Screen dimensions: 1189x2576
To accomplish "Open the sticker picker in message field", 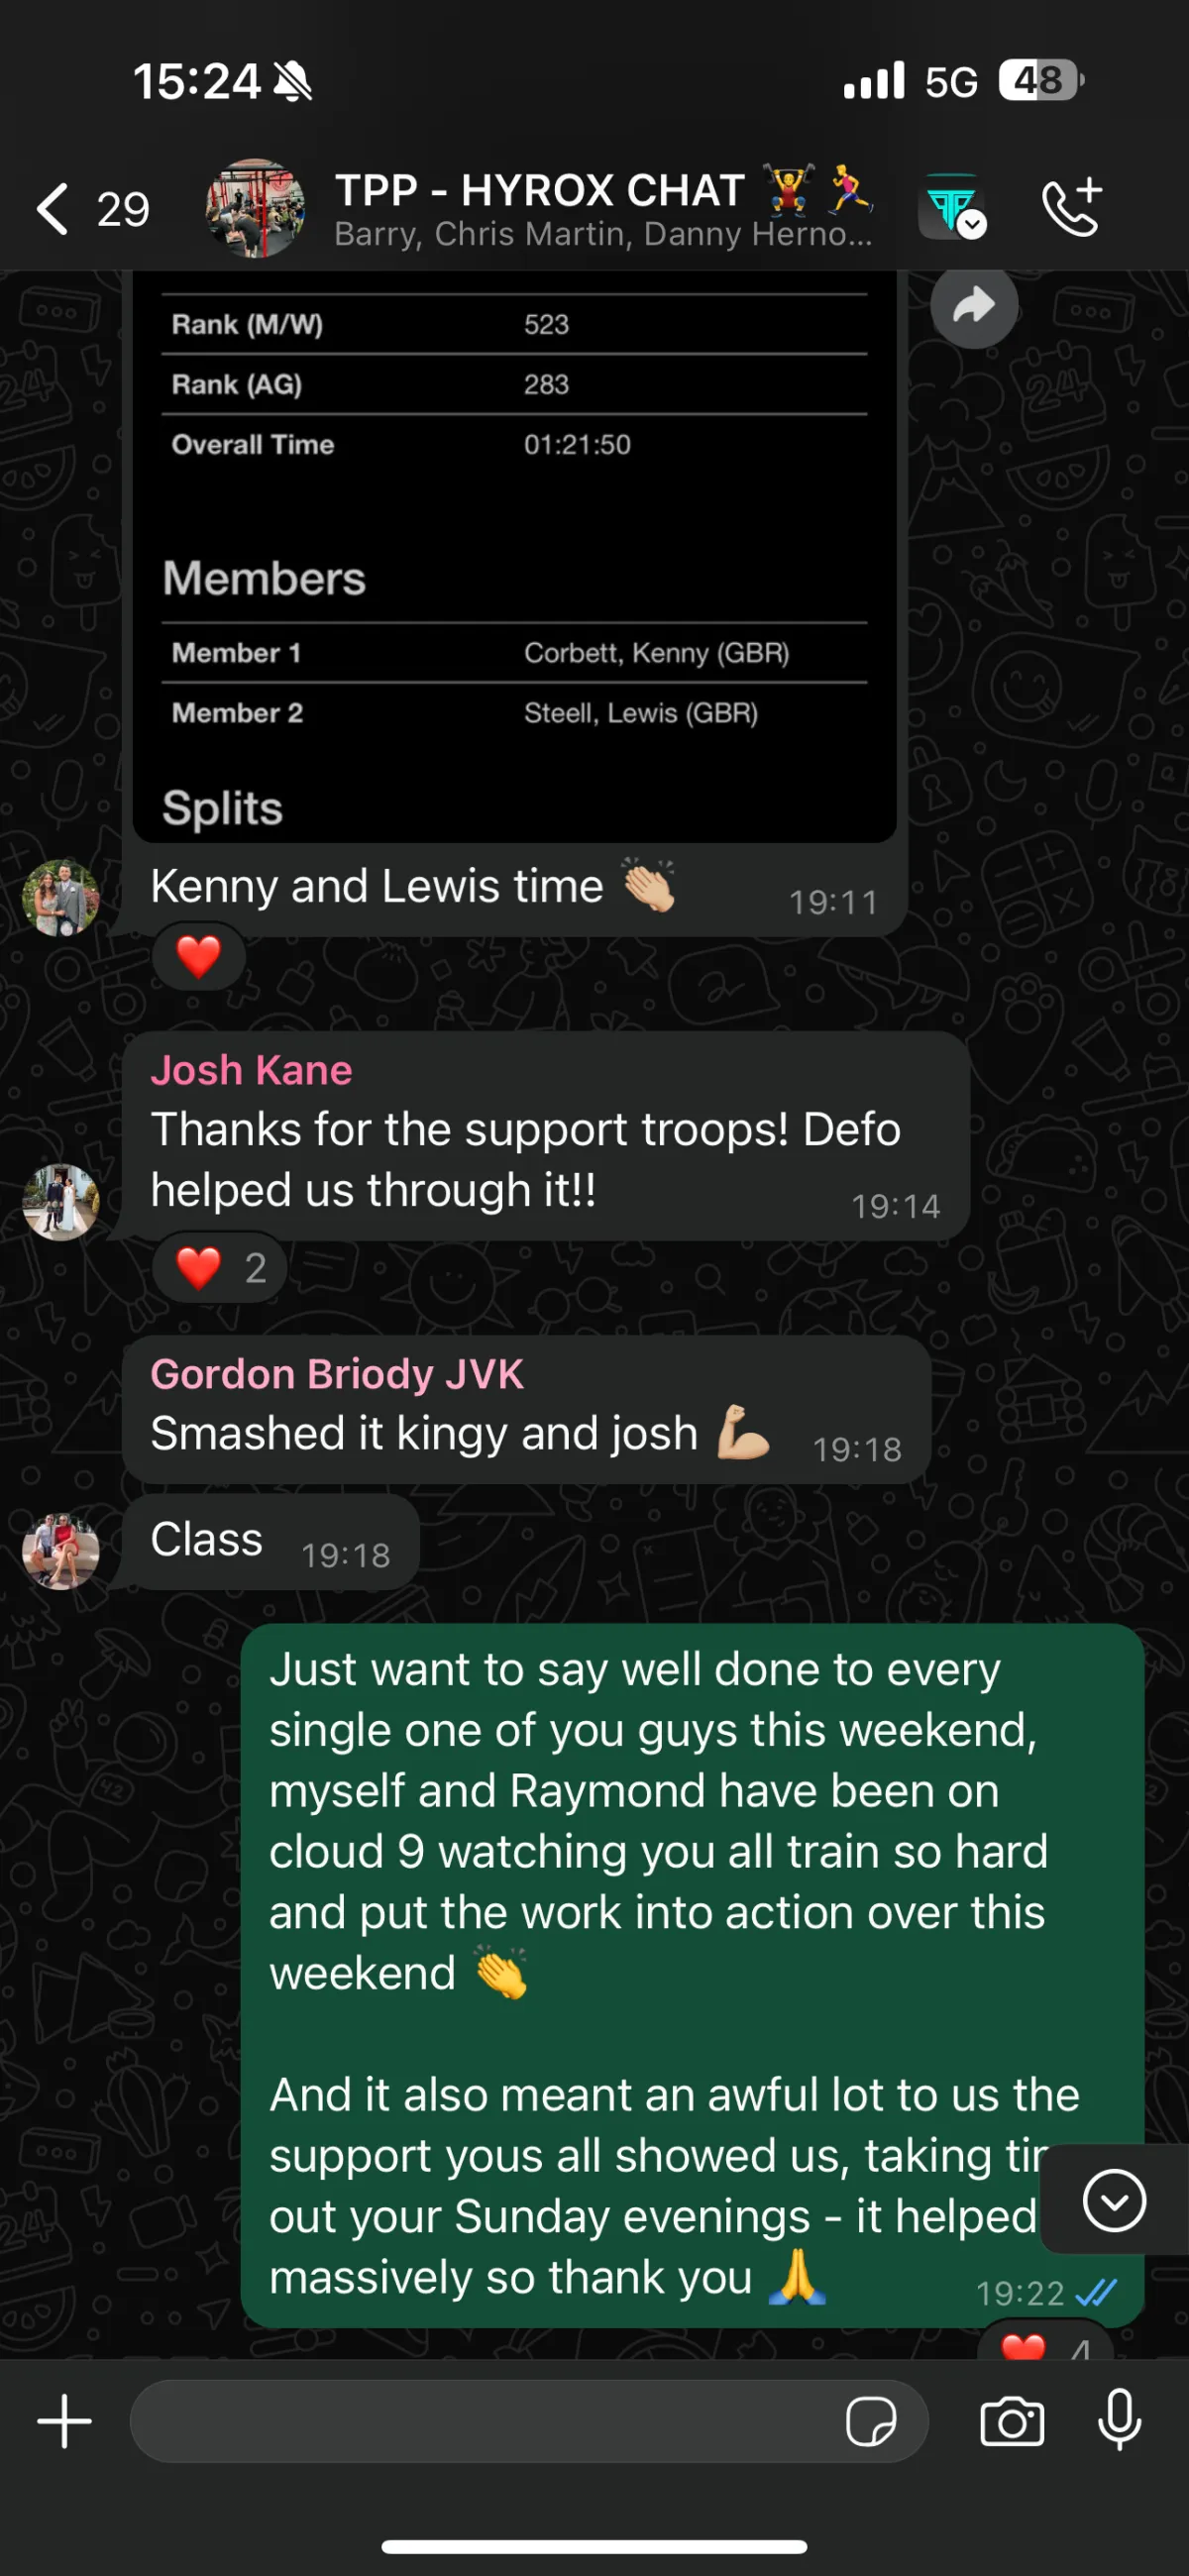I will (870, 2422).
